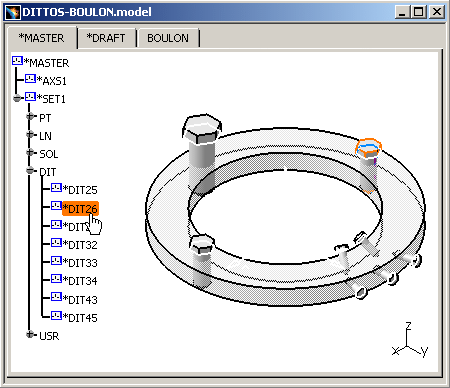Viewport: 450px width, 388px height.
Task: Expand the PT branch
Action: [x=30, y=116]
